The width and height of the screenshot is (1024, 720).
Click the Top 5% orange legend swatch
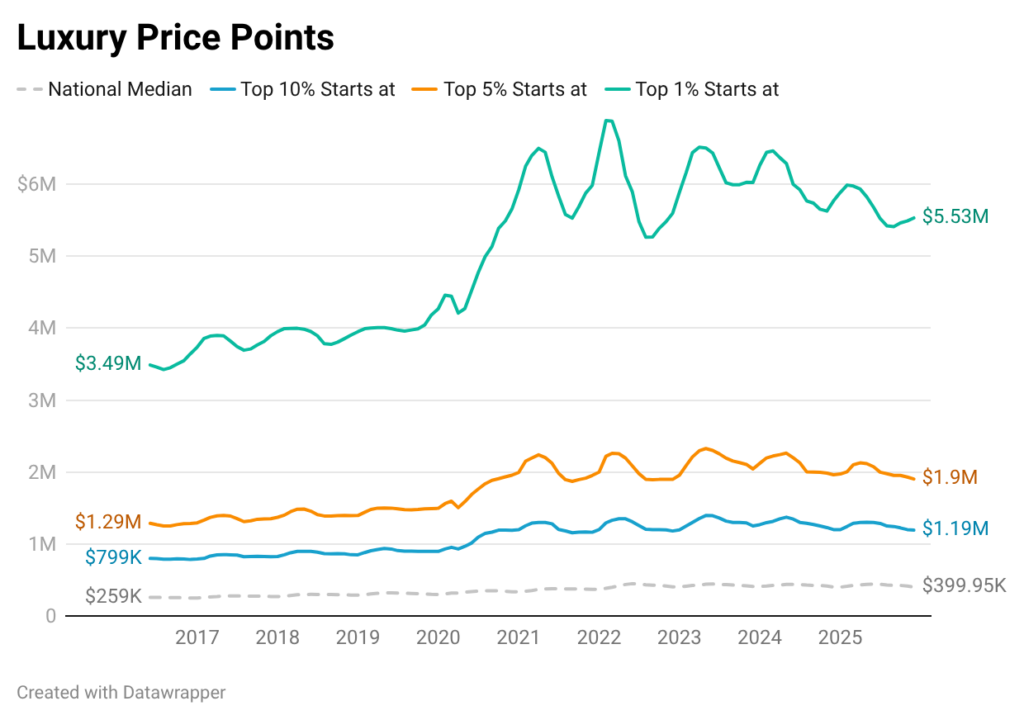click(425, 89)
